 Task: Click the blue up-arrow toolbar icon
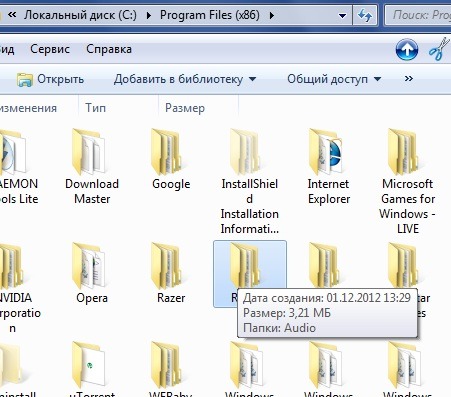pyautogui.click(x=407, y=50)
